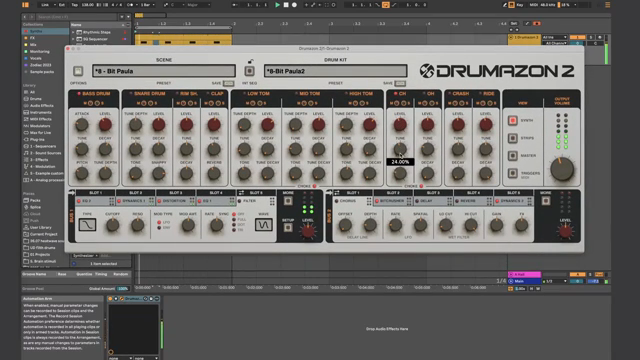This screenshot has height=360, width=640.
Task: Open the 1 Bar quantization dropdown
Action: (147, 5)
